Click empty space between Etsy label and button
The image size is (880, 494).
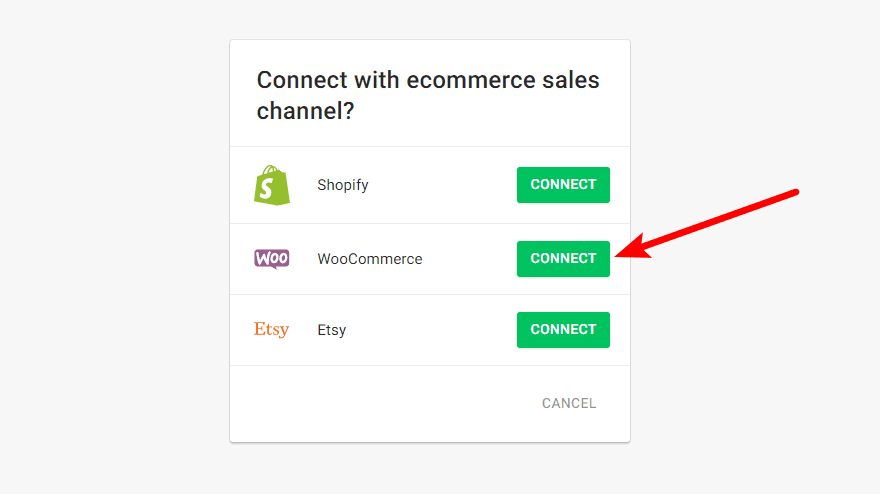click(x=430, y=330)
